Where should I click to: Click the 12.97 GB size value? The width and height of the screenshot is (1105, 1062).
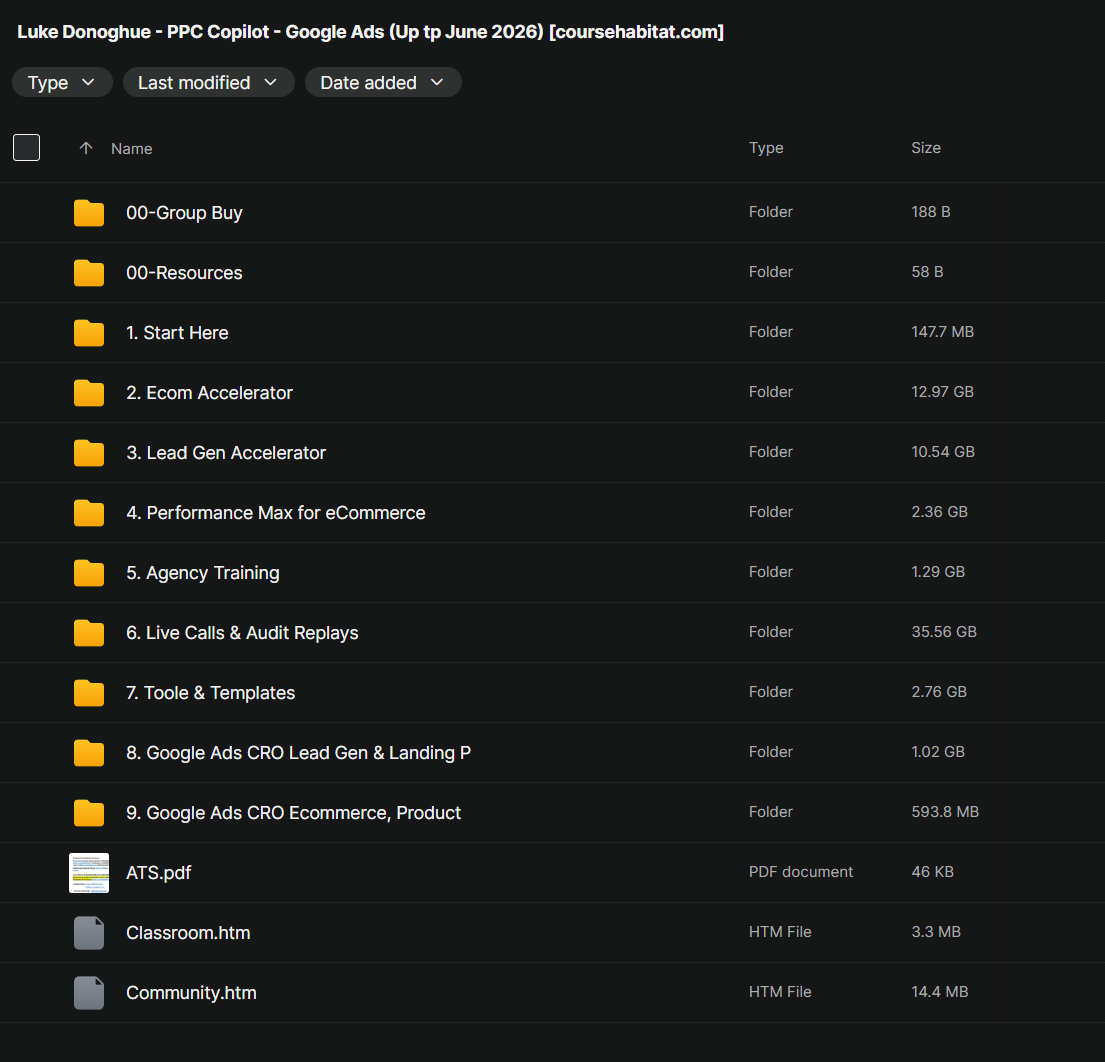point(942,392)
